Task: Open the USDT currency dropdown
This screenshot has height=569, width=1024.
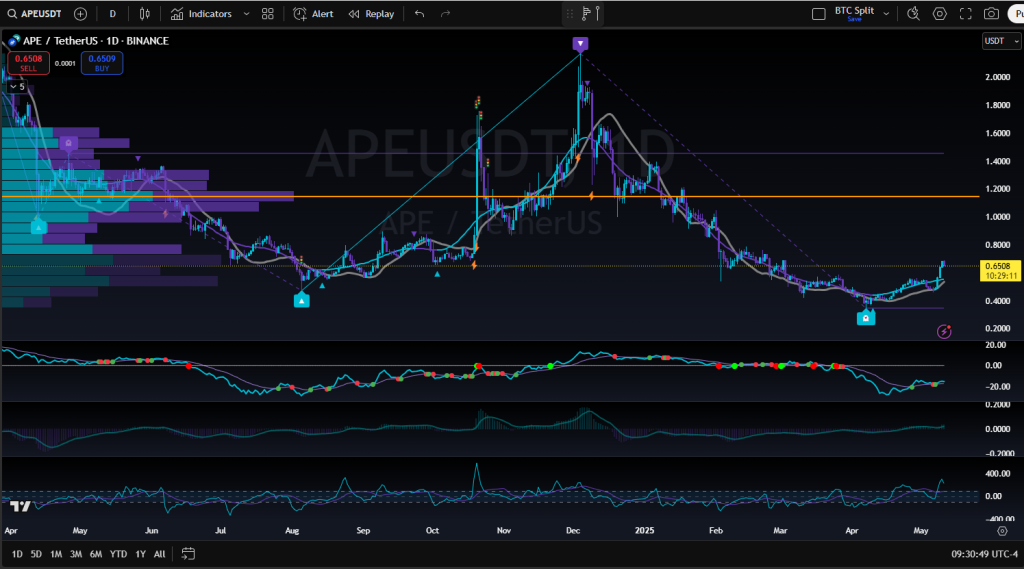Action: tap(1001, 41)
